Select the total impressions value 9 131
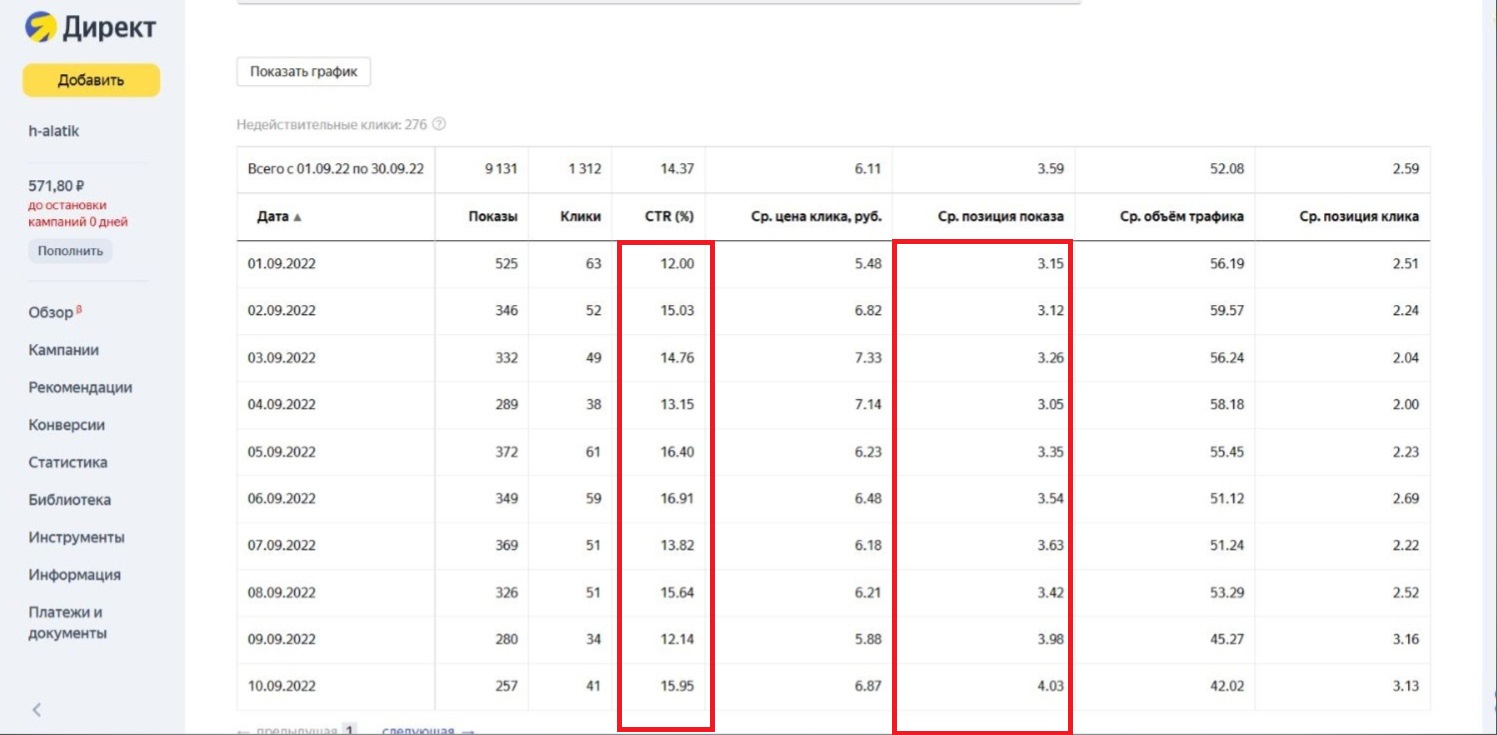The width and height of the screenshot is (1497, 735). coord(501,169)
